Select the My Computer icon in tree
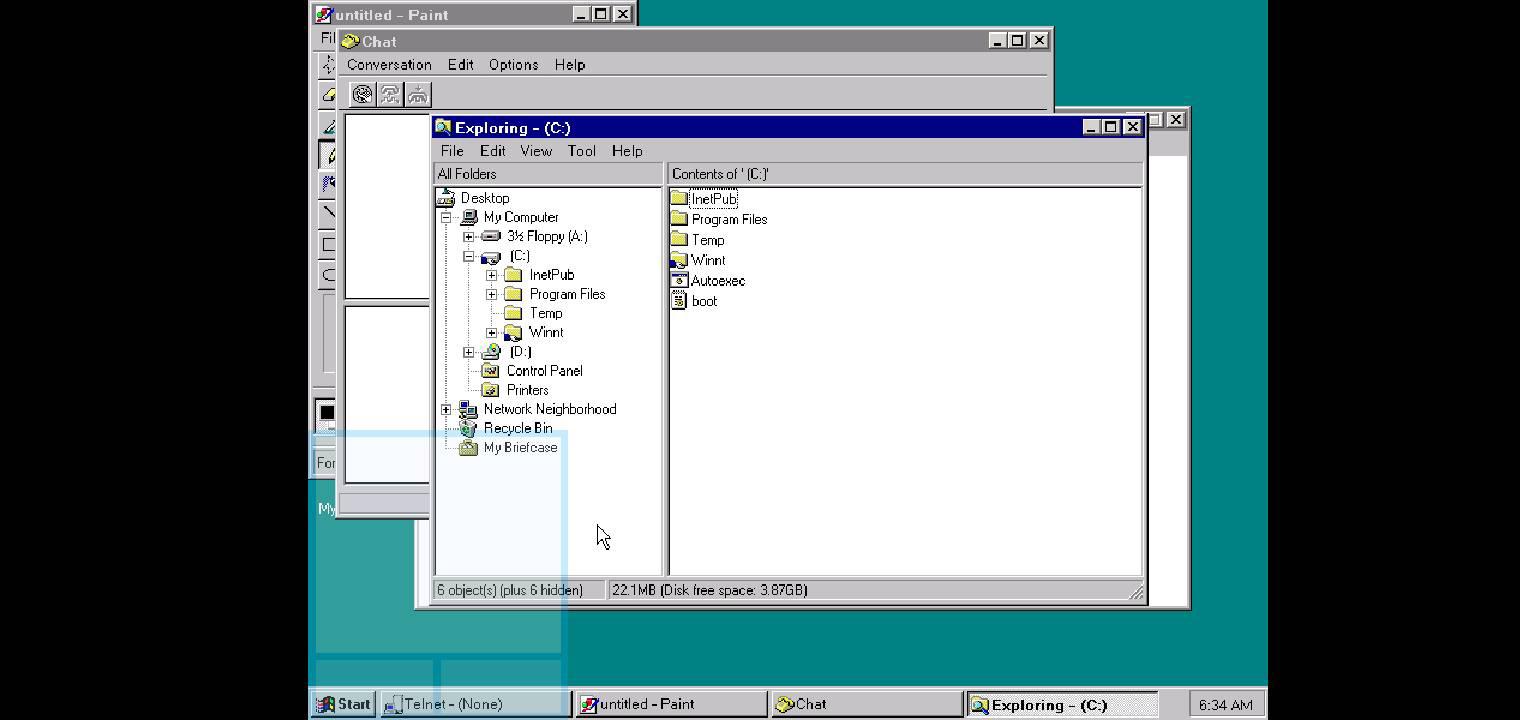 [x=469, y=217]
